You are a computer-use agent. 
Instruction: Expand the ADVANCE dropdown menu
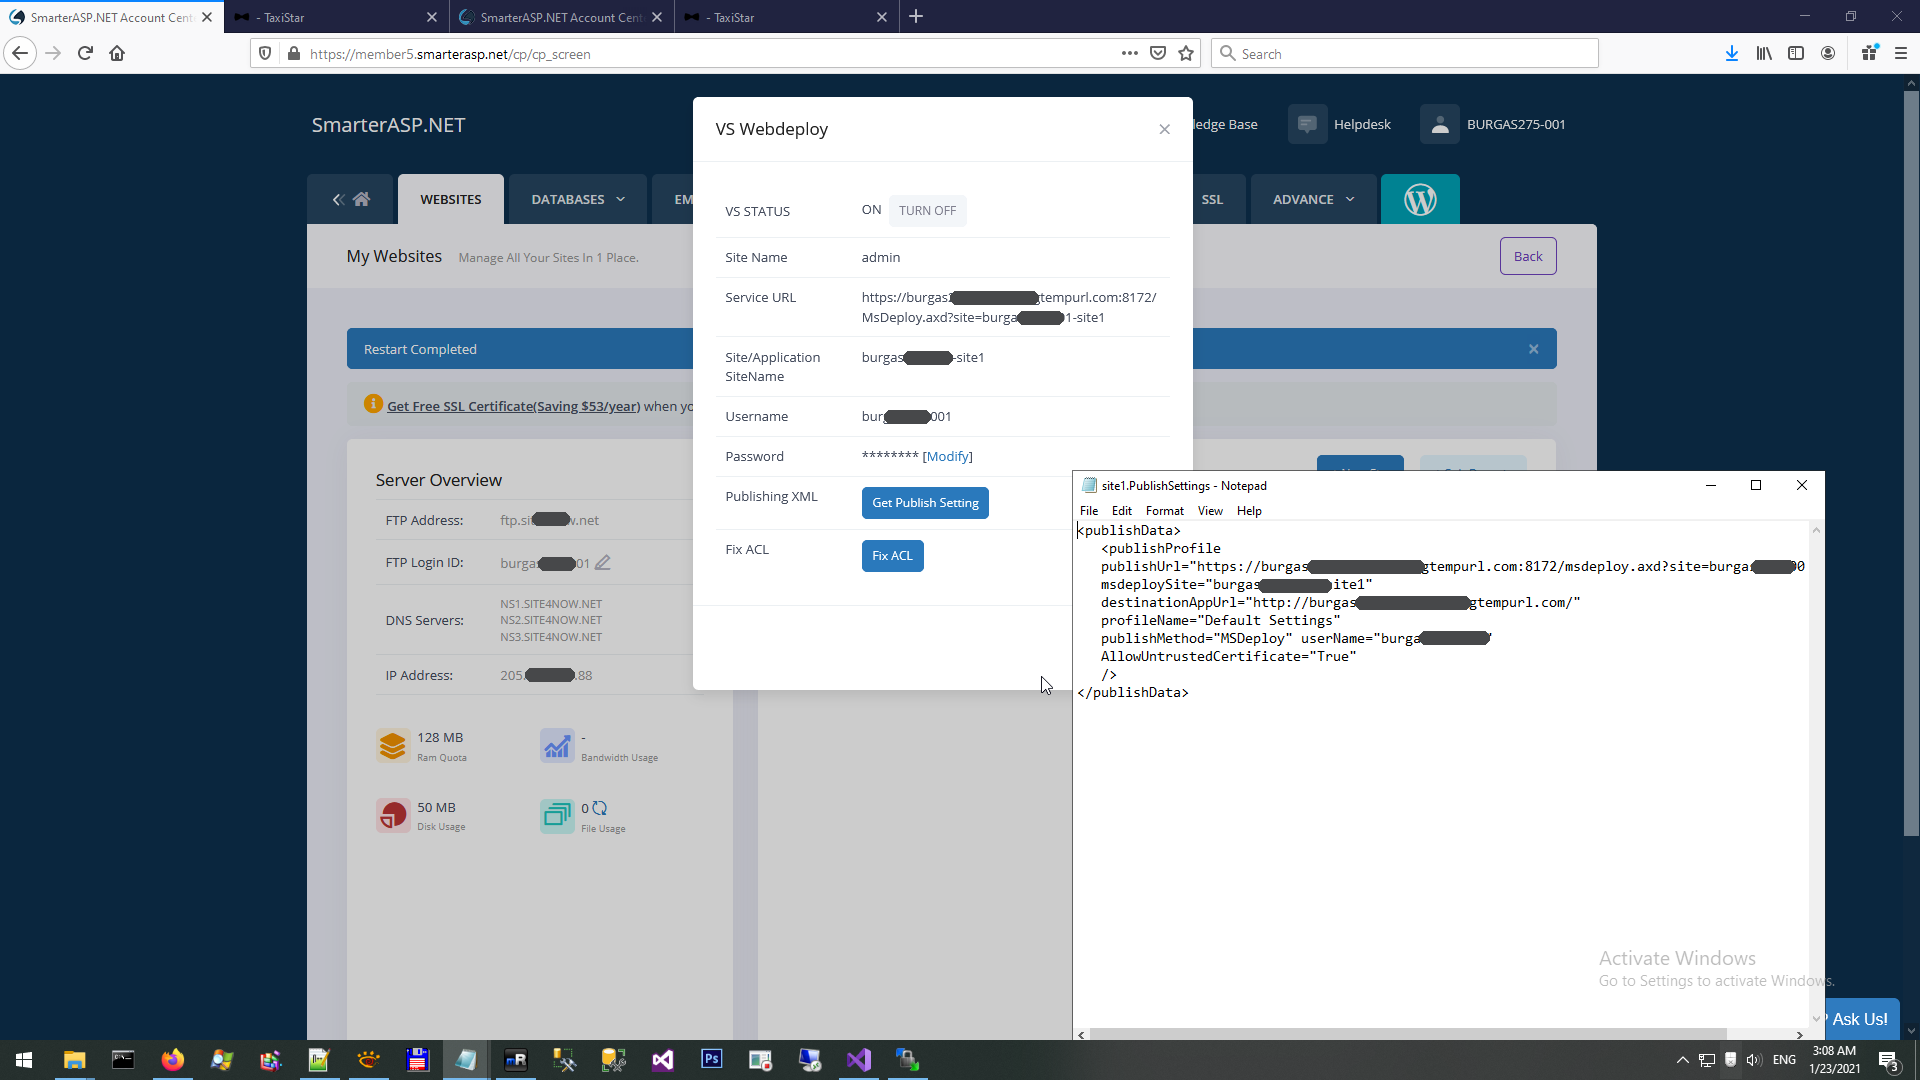pos(1313,200)
